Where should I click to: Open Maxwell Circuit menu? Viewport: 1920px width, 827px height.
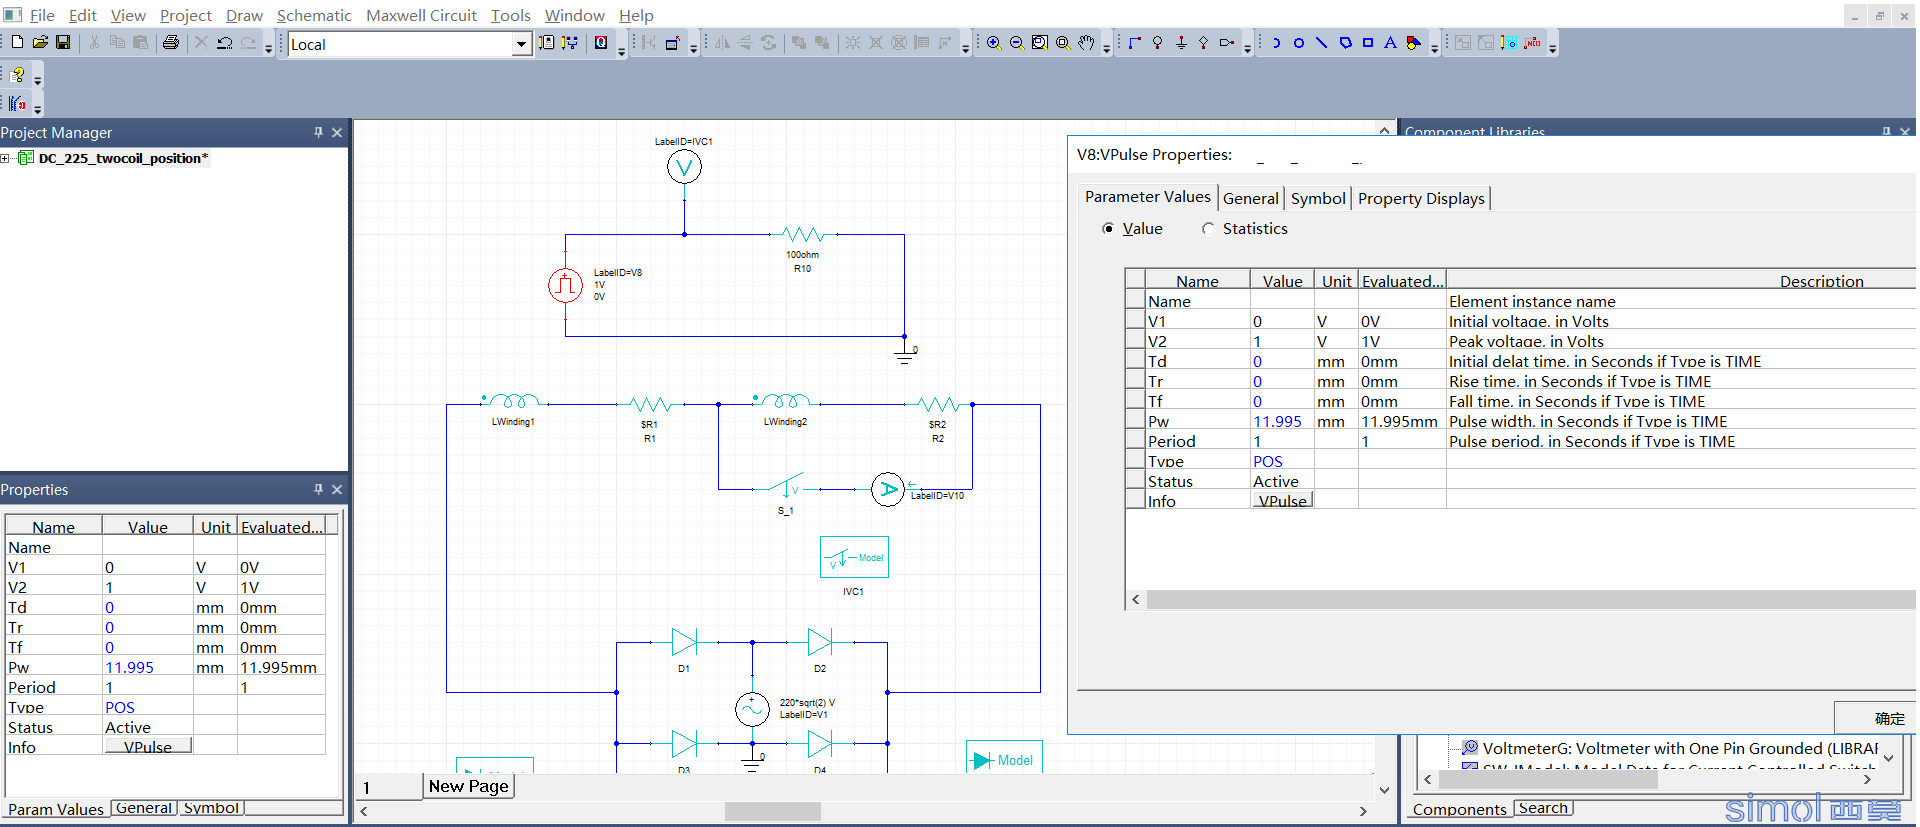pos(421,15)
